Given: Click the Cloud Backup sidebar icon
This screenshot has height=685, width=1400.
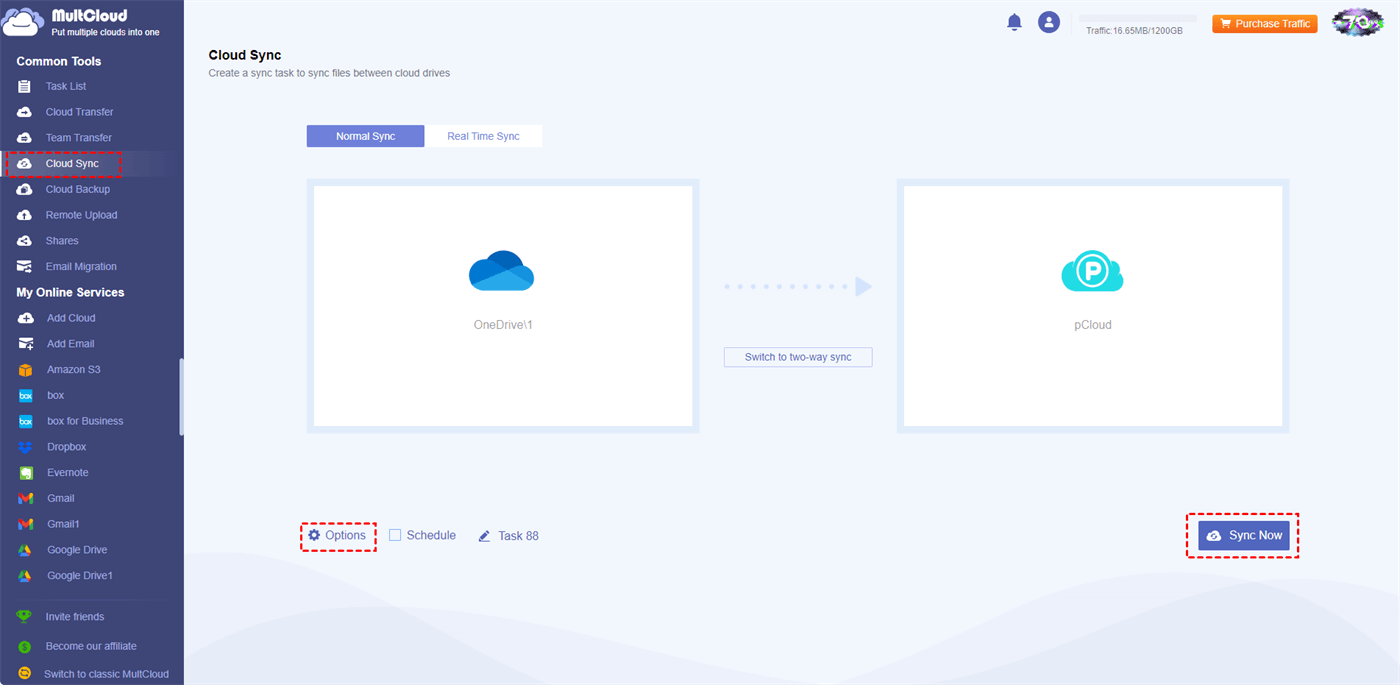Looking at the screenshot, I should tap(25, 189).
